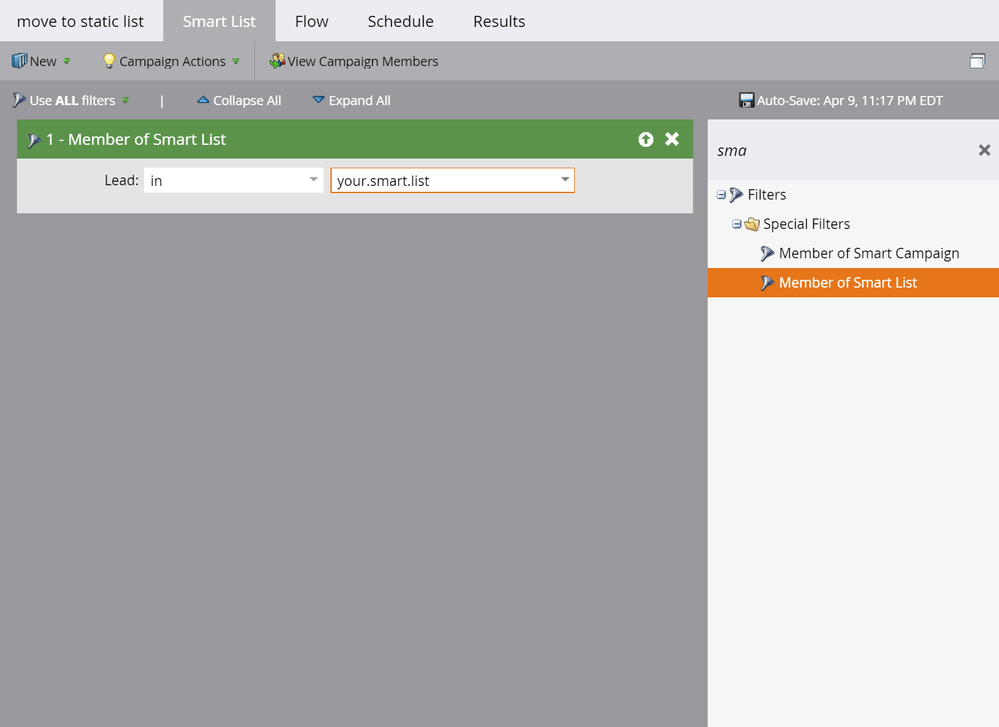
Task: Click the move-up arrow icon on filter header
Action: point(646,139)
